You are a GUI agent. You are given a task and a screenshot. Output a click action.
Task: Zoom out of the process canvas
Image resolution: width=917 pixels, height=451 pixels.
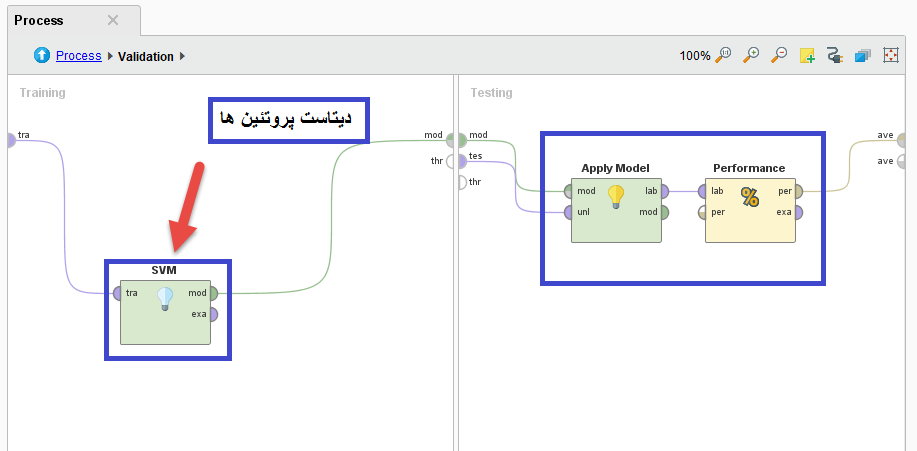click(x=778, y=56)
